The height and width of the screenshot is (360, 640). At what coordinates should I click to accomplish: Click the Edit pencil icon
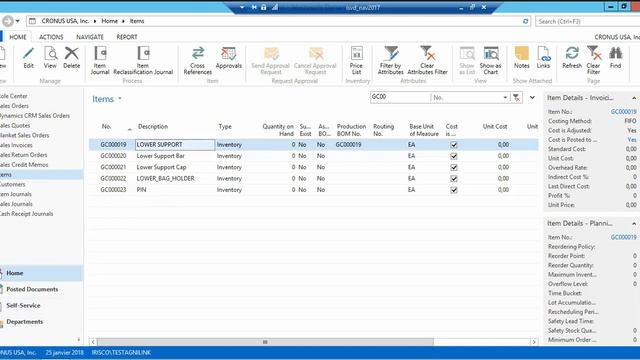tap(28, 53)
